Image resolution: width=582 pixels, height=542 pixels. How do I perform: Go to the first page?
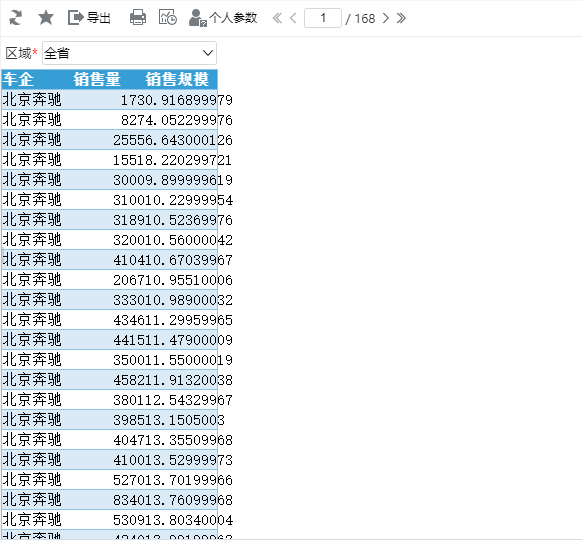pos(277,18)
